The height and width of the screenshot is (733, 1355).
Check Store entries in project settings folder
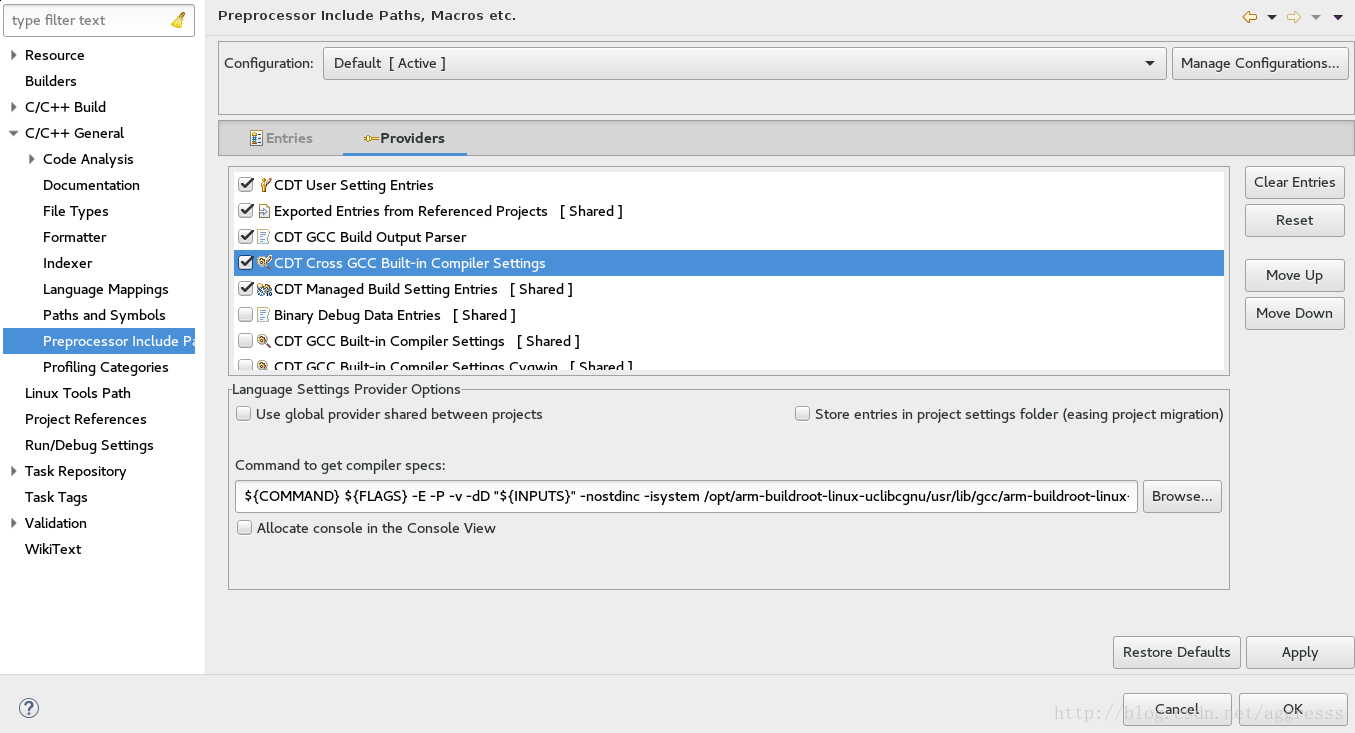click(802, 414)
